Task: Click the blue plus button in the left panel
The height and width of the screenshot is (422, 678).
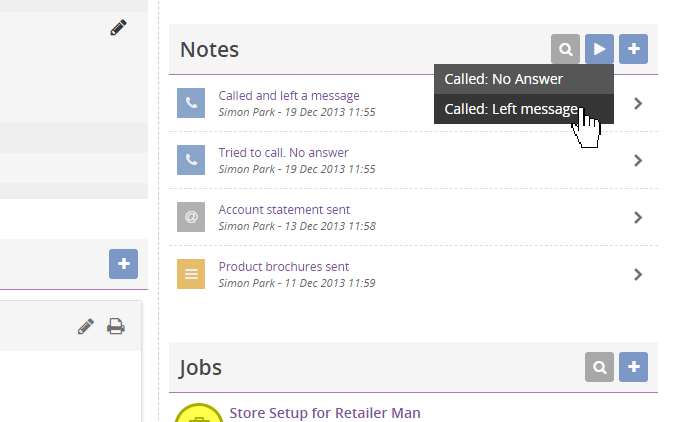Action: (124, 264)
